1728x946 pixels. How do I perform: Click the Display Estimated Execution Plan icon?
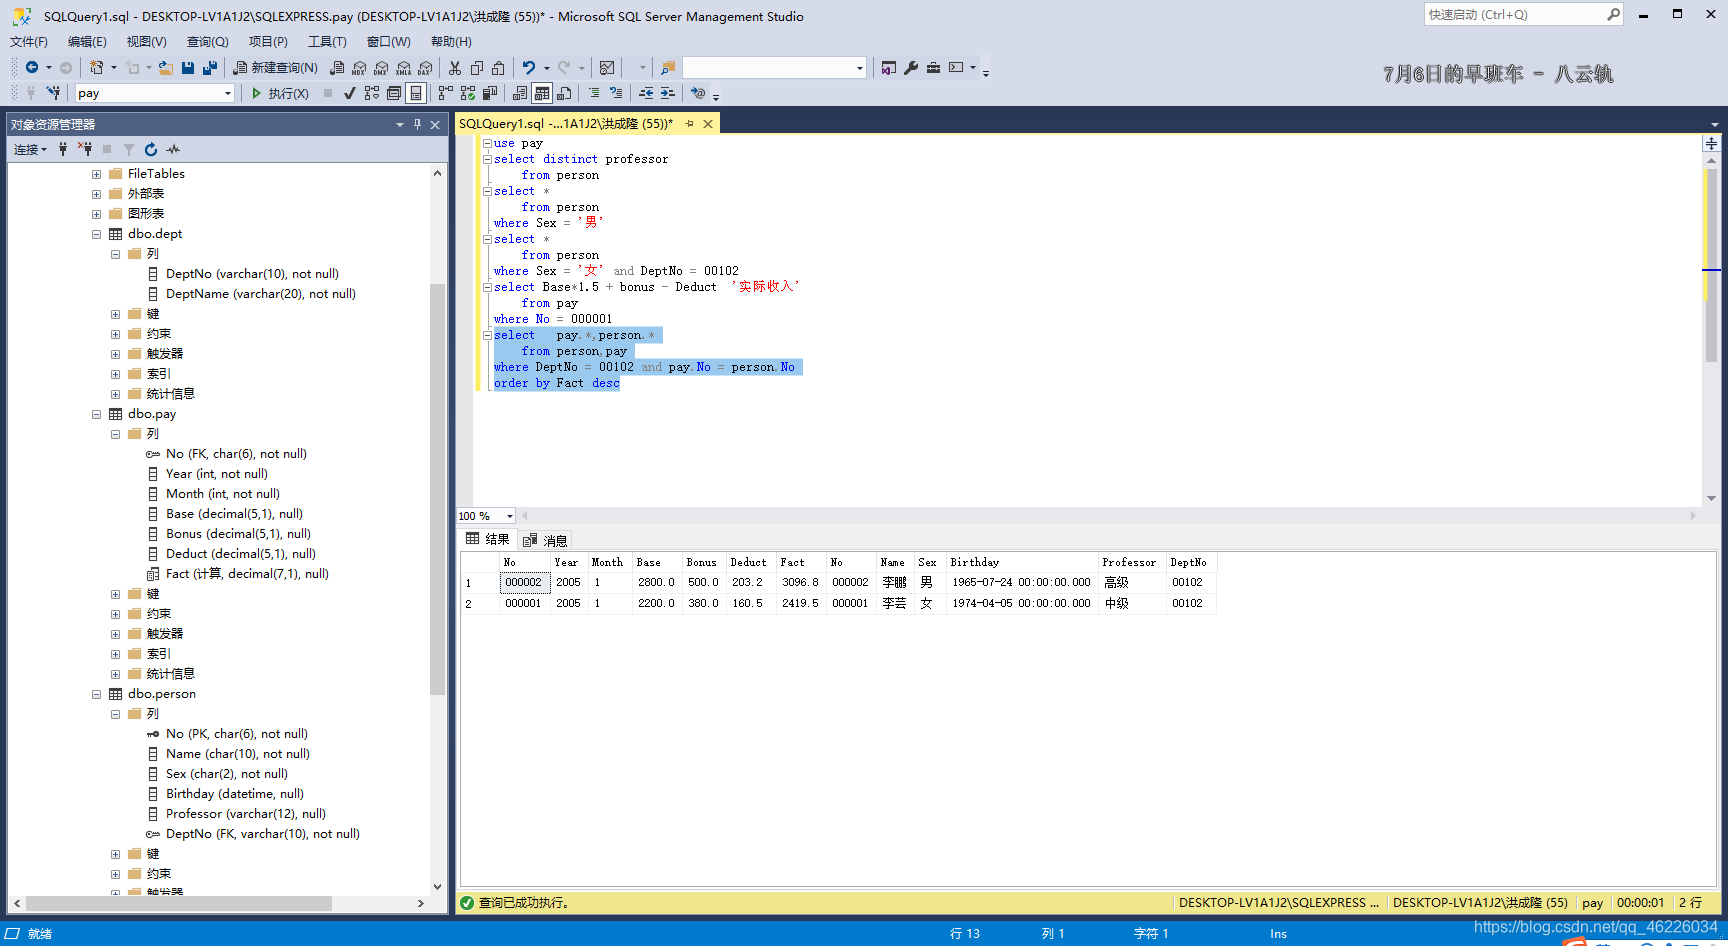[372, 93]
